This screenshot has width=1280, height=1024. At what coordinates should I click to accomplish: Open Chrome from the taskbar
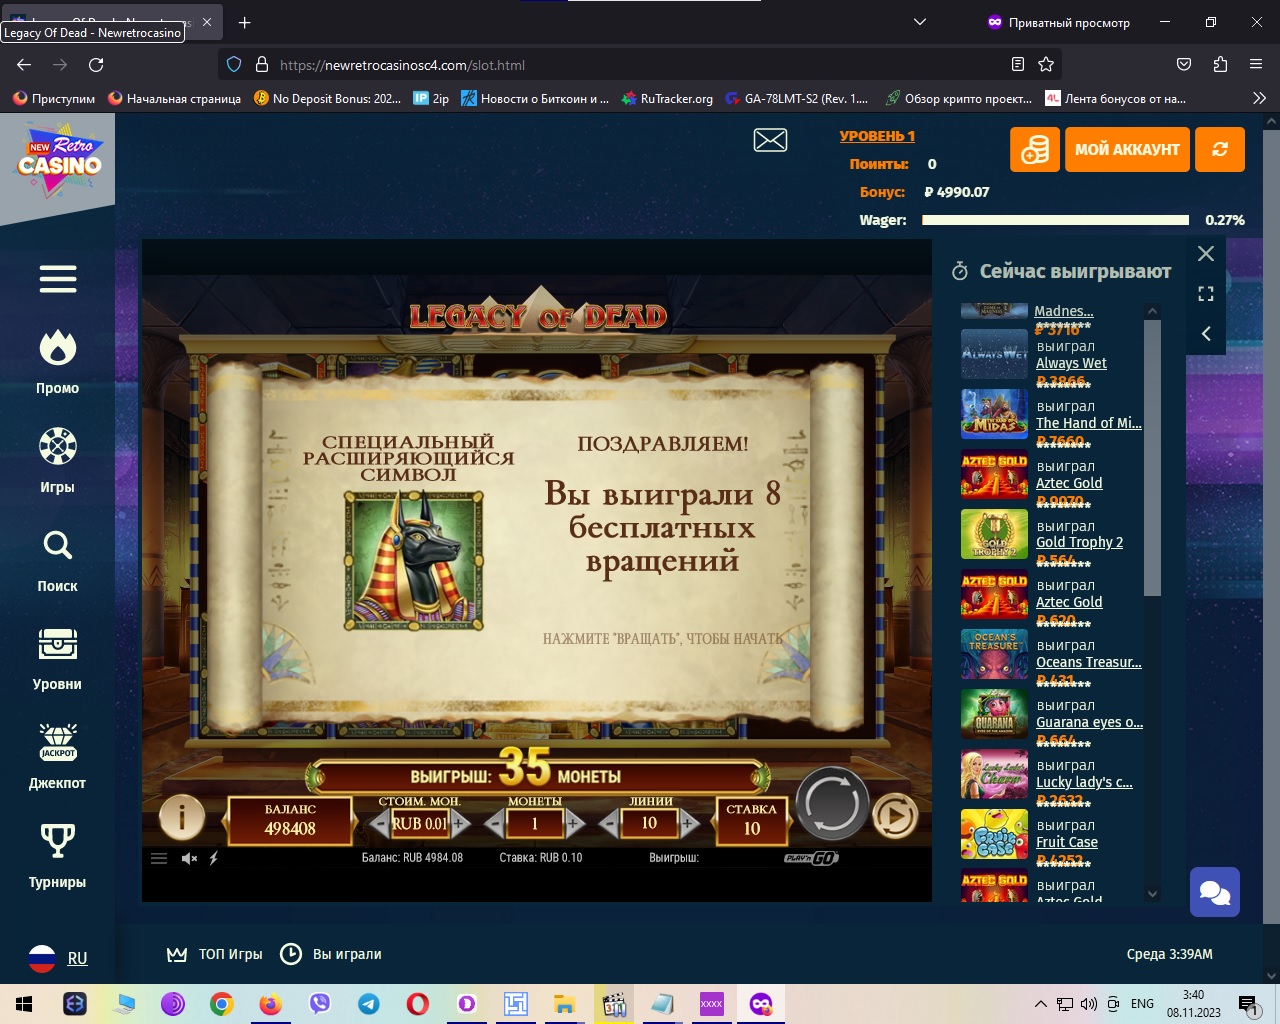pyautogui.click(x=222, y=1004)
